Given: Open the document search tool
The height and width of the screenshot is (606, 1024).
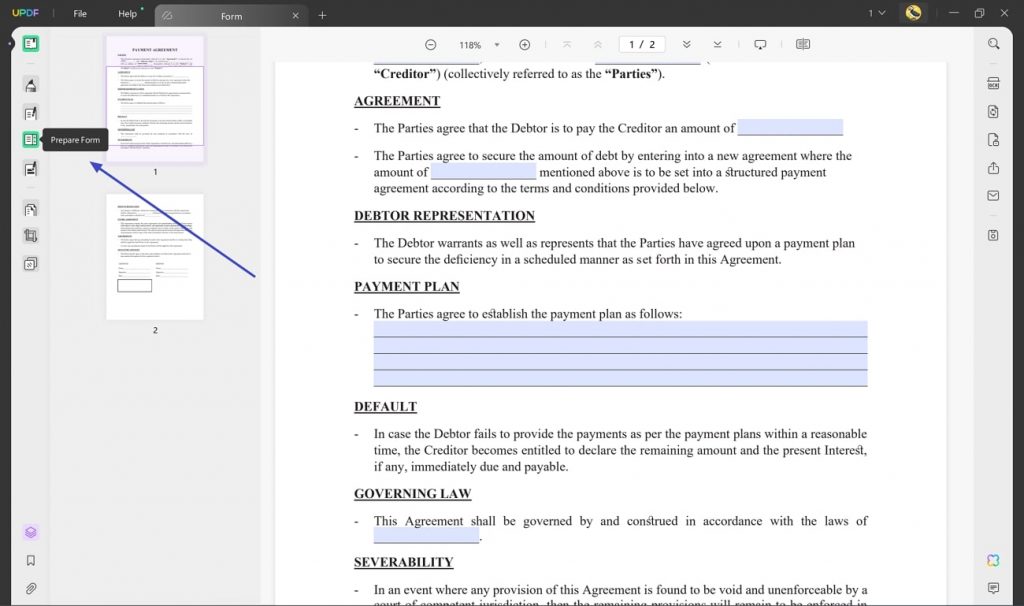Looking at the screenshot, I should (x=992, y=44).
